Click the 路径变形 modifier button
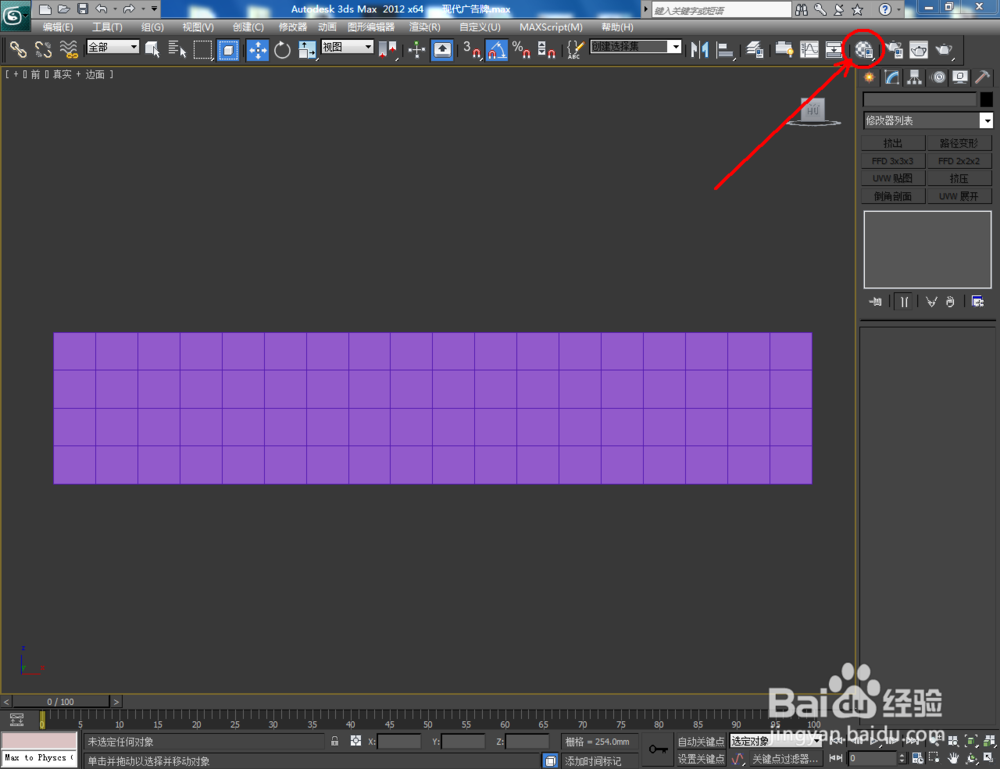The image size is (1000, 769). 959,143
